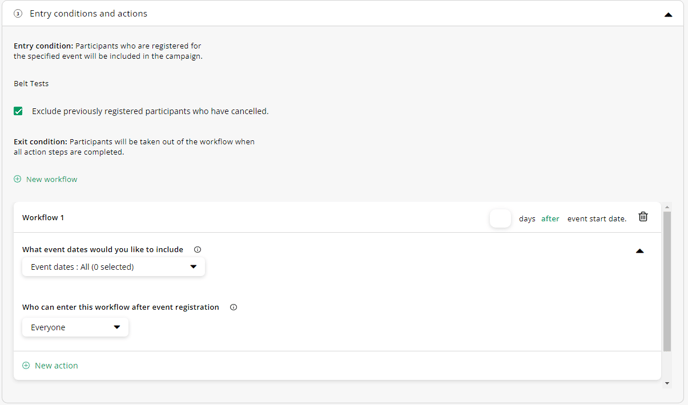The height and width of the screenshot is (405, 688).
Task: Click info icon beside event dates question
Action: [197, 250]
